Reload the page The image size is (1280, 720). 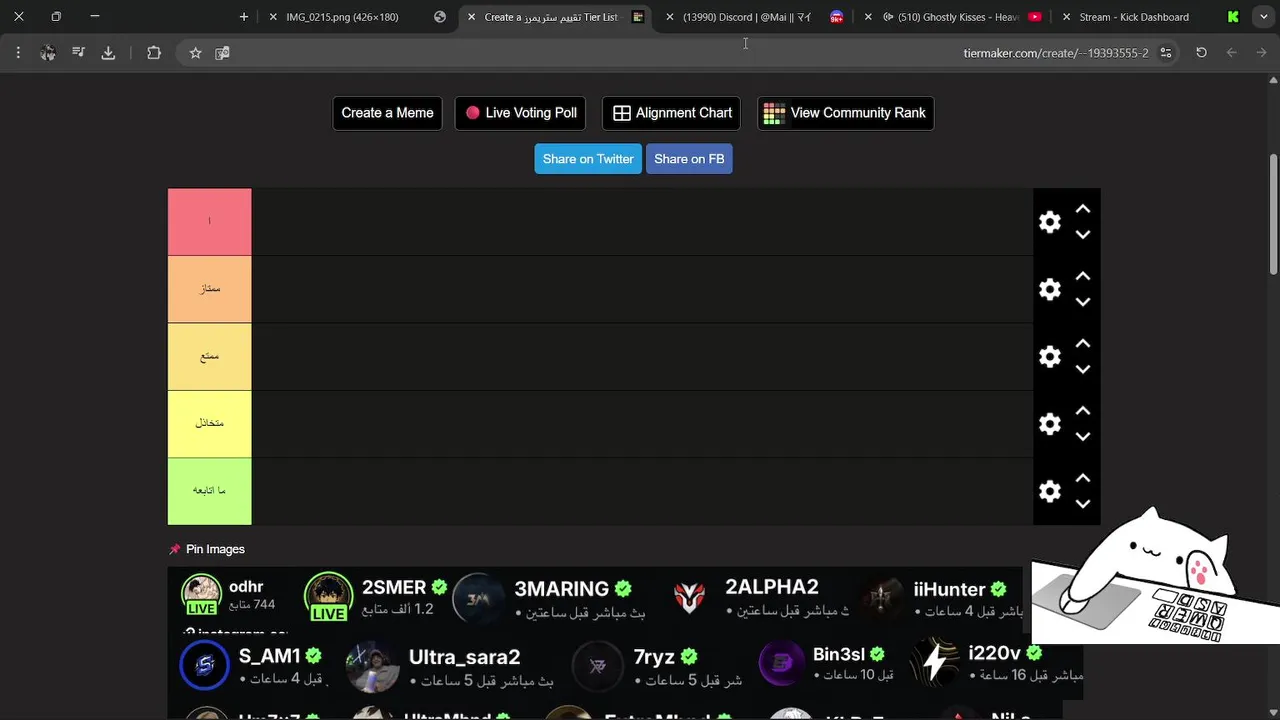(1201, 53)
